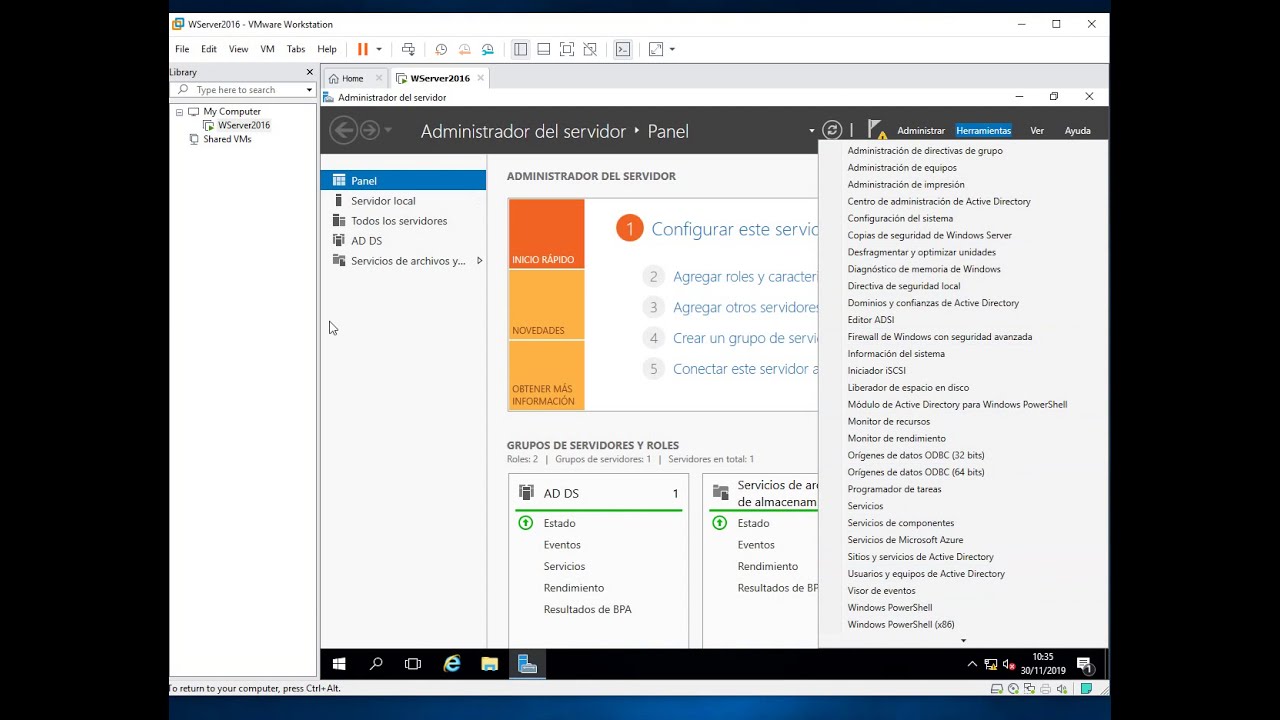Click Send Ctrl+Alt+Del toolbar icon
Screen dimensions: 1280x720
click(408, 49)
